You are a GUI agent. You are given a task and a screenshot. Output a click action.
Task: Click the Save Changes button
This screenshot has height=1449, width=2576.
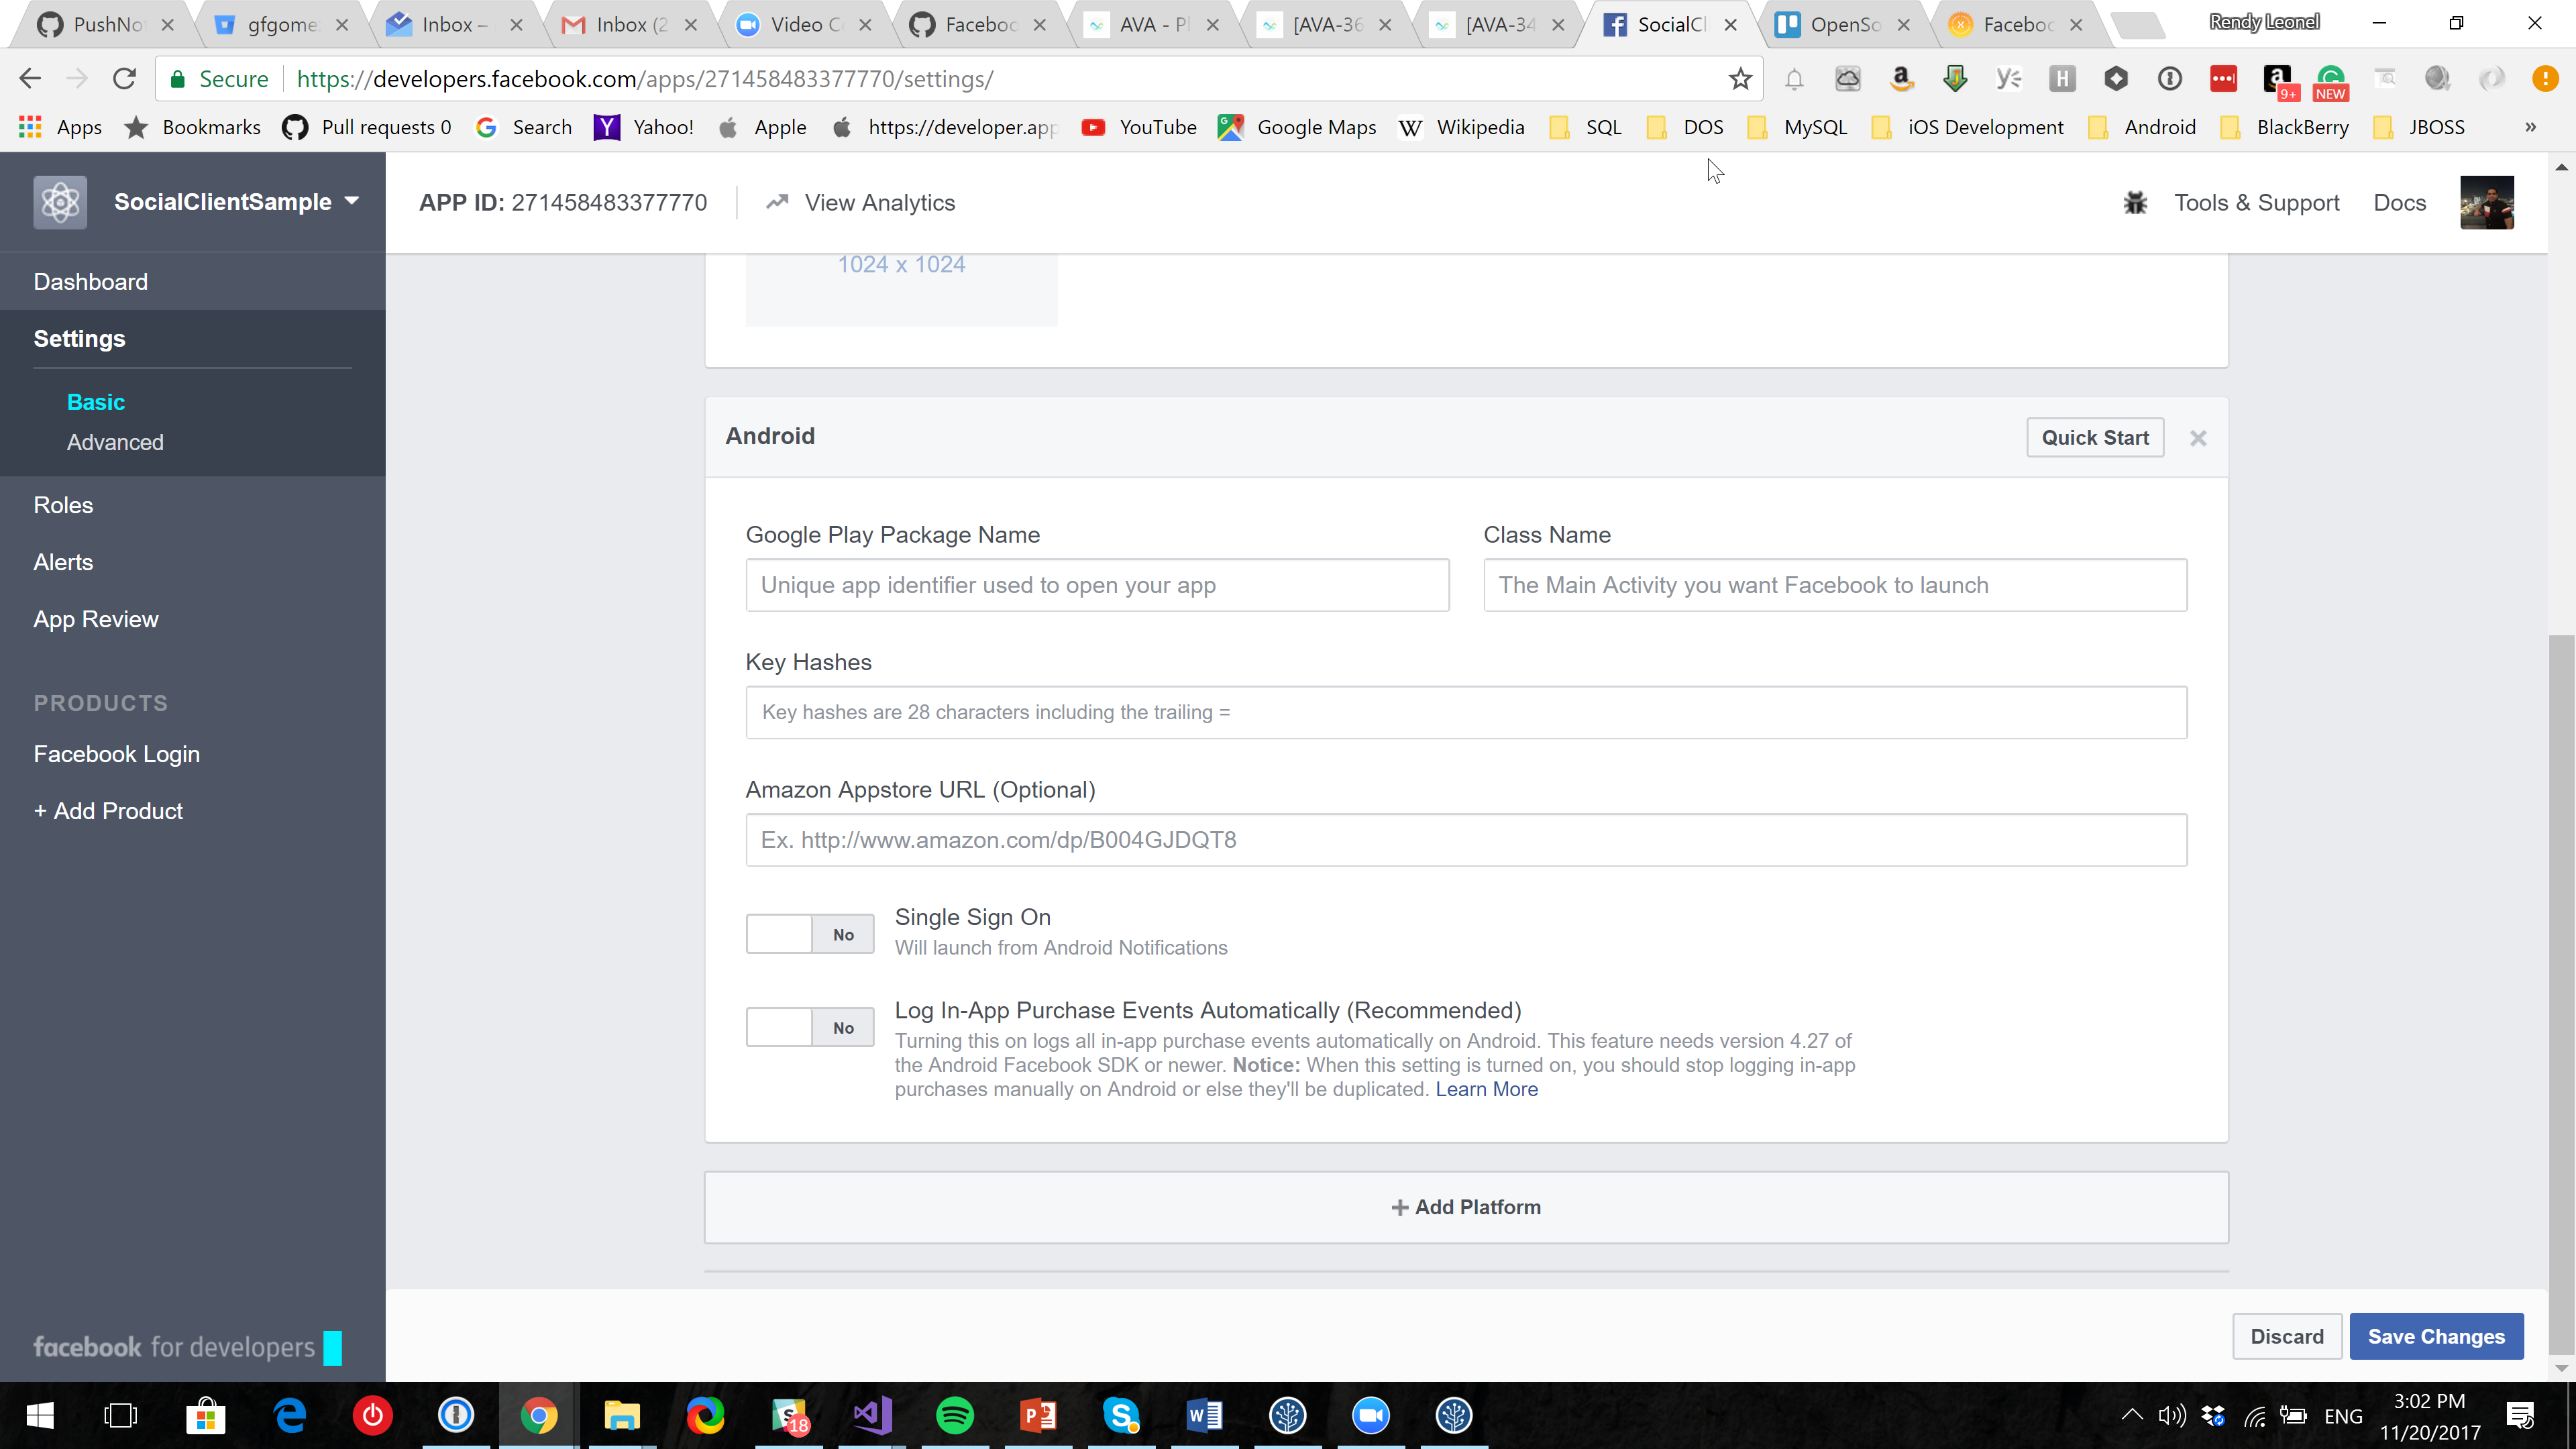2435,1336
